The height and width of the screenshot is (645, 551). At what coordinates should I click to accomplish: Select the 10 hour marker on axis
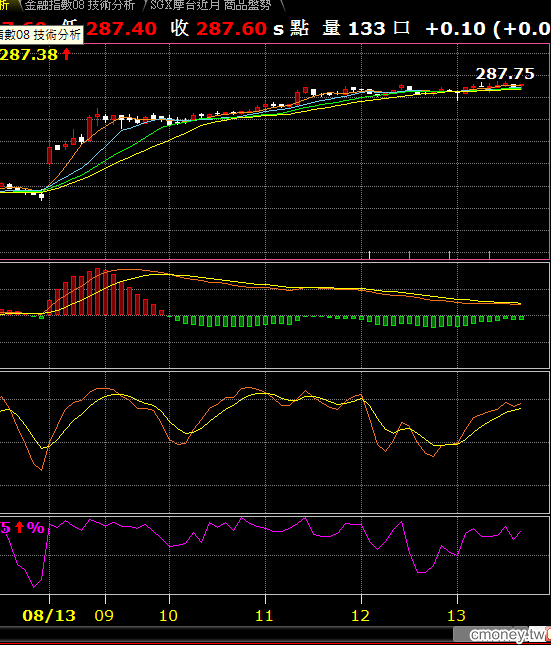coord(168,615)
